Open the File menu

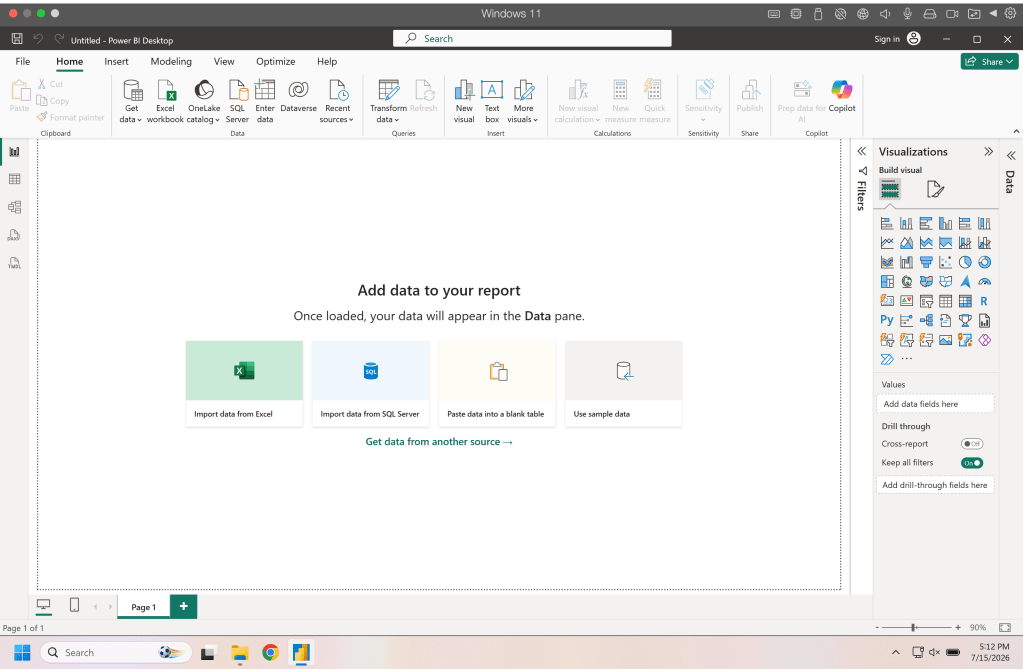[x=23, y=61]
